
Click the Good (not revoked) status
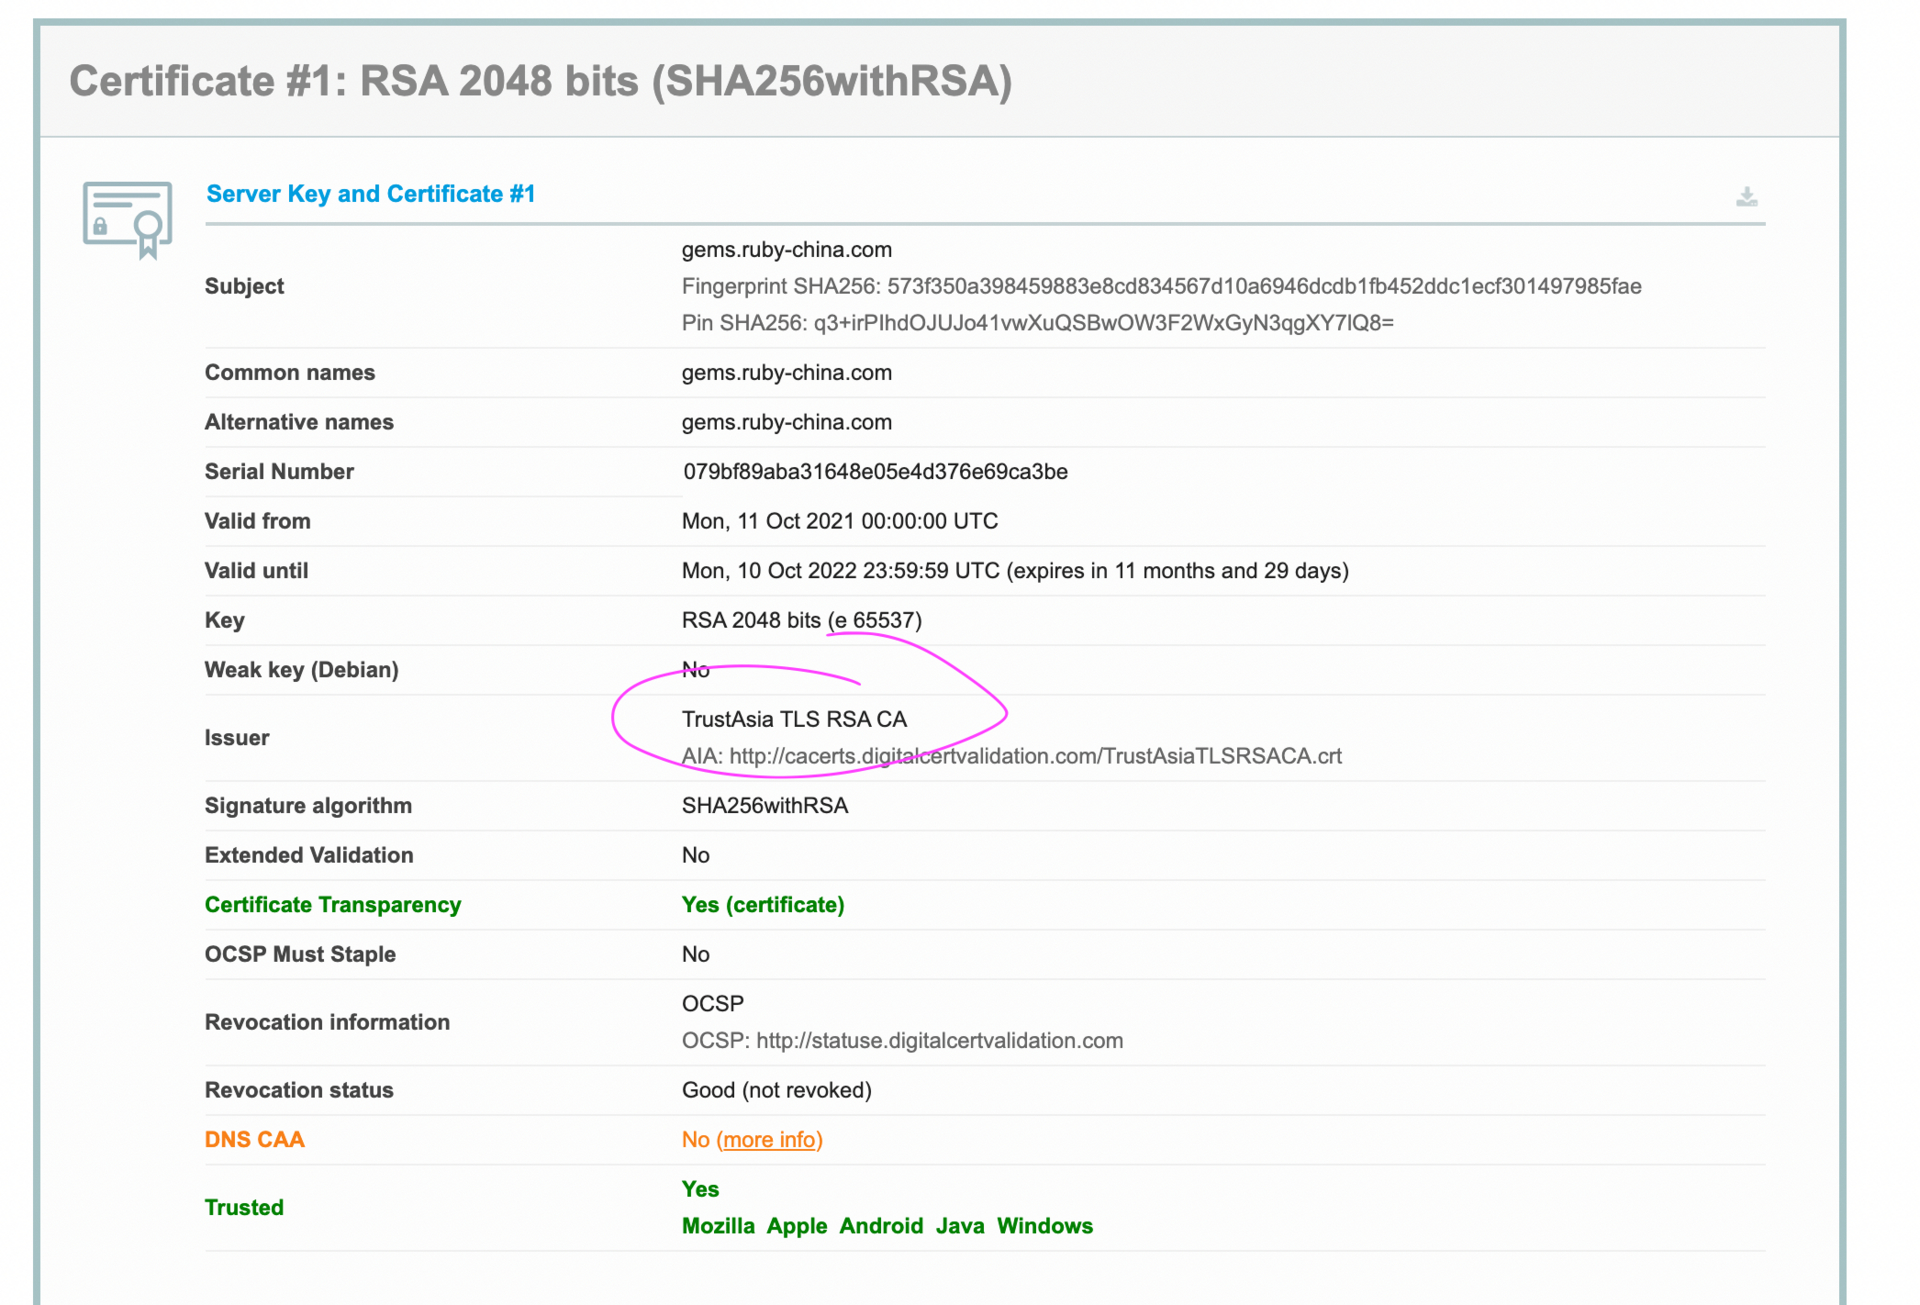coord(776,1090)
